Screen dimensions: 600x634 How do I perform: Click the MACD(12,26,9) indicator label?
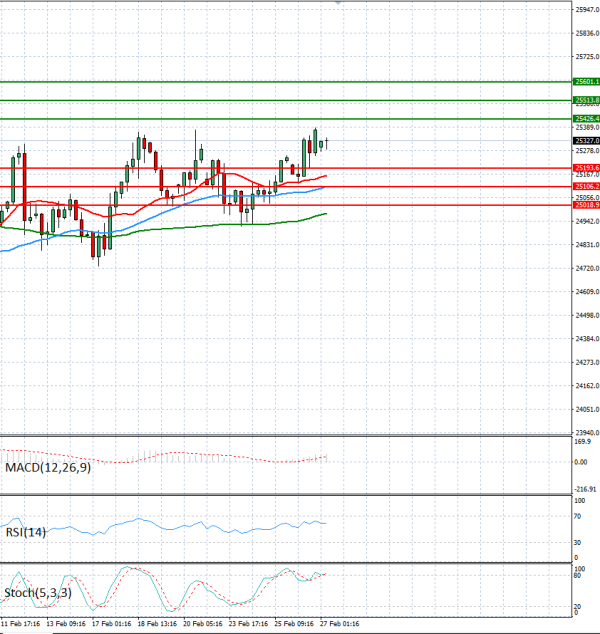pos(47,468)
